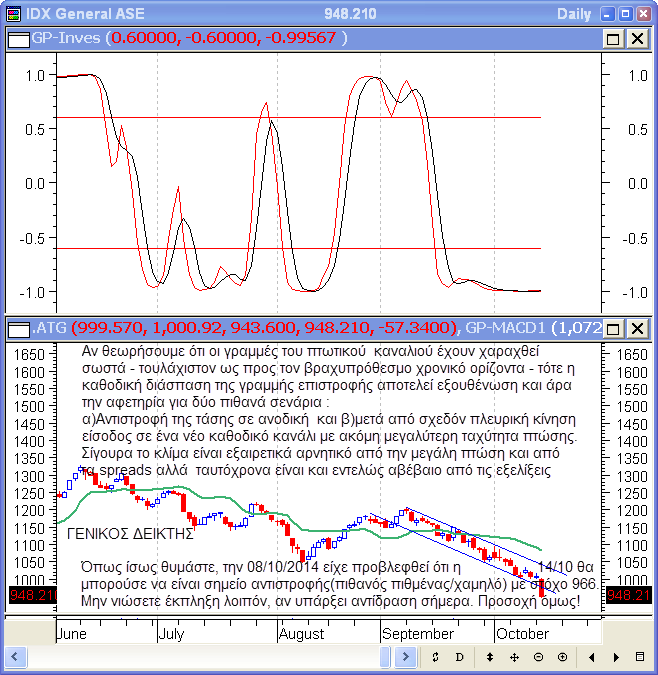Click the calendar icon at toolbar's far right
The image size is (658, 675).
click(640, 656)
